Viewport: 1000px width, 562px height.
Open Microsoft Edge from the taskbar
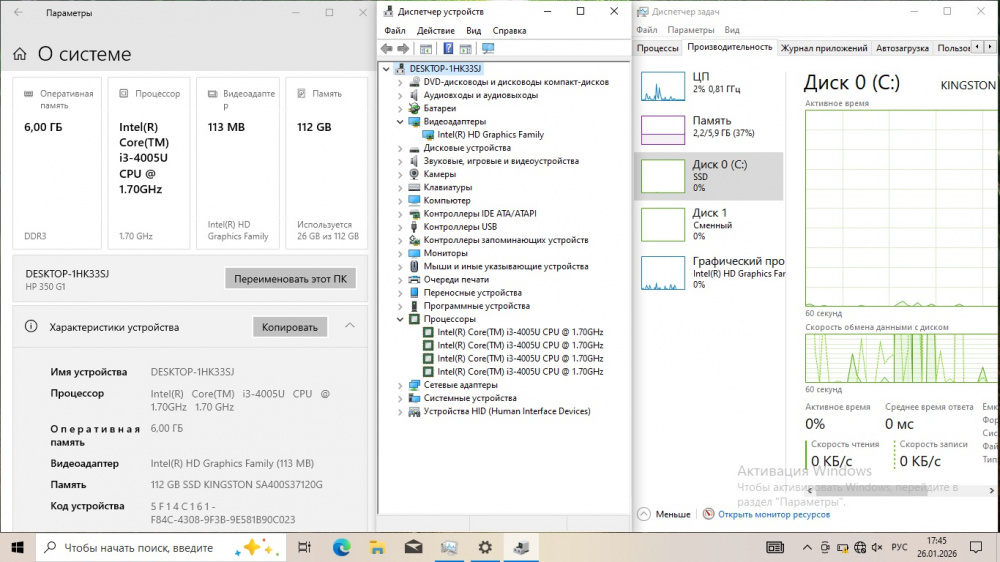click(341, 547)
